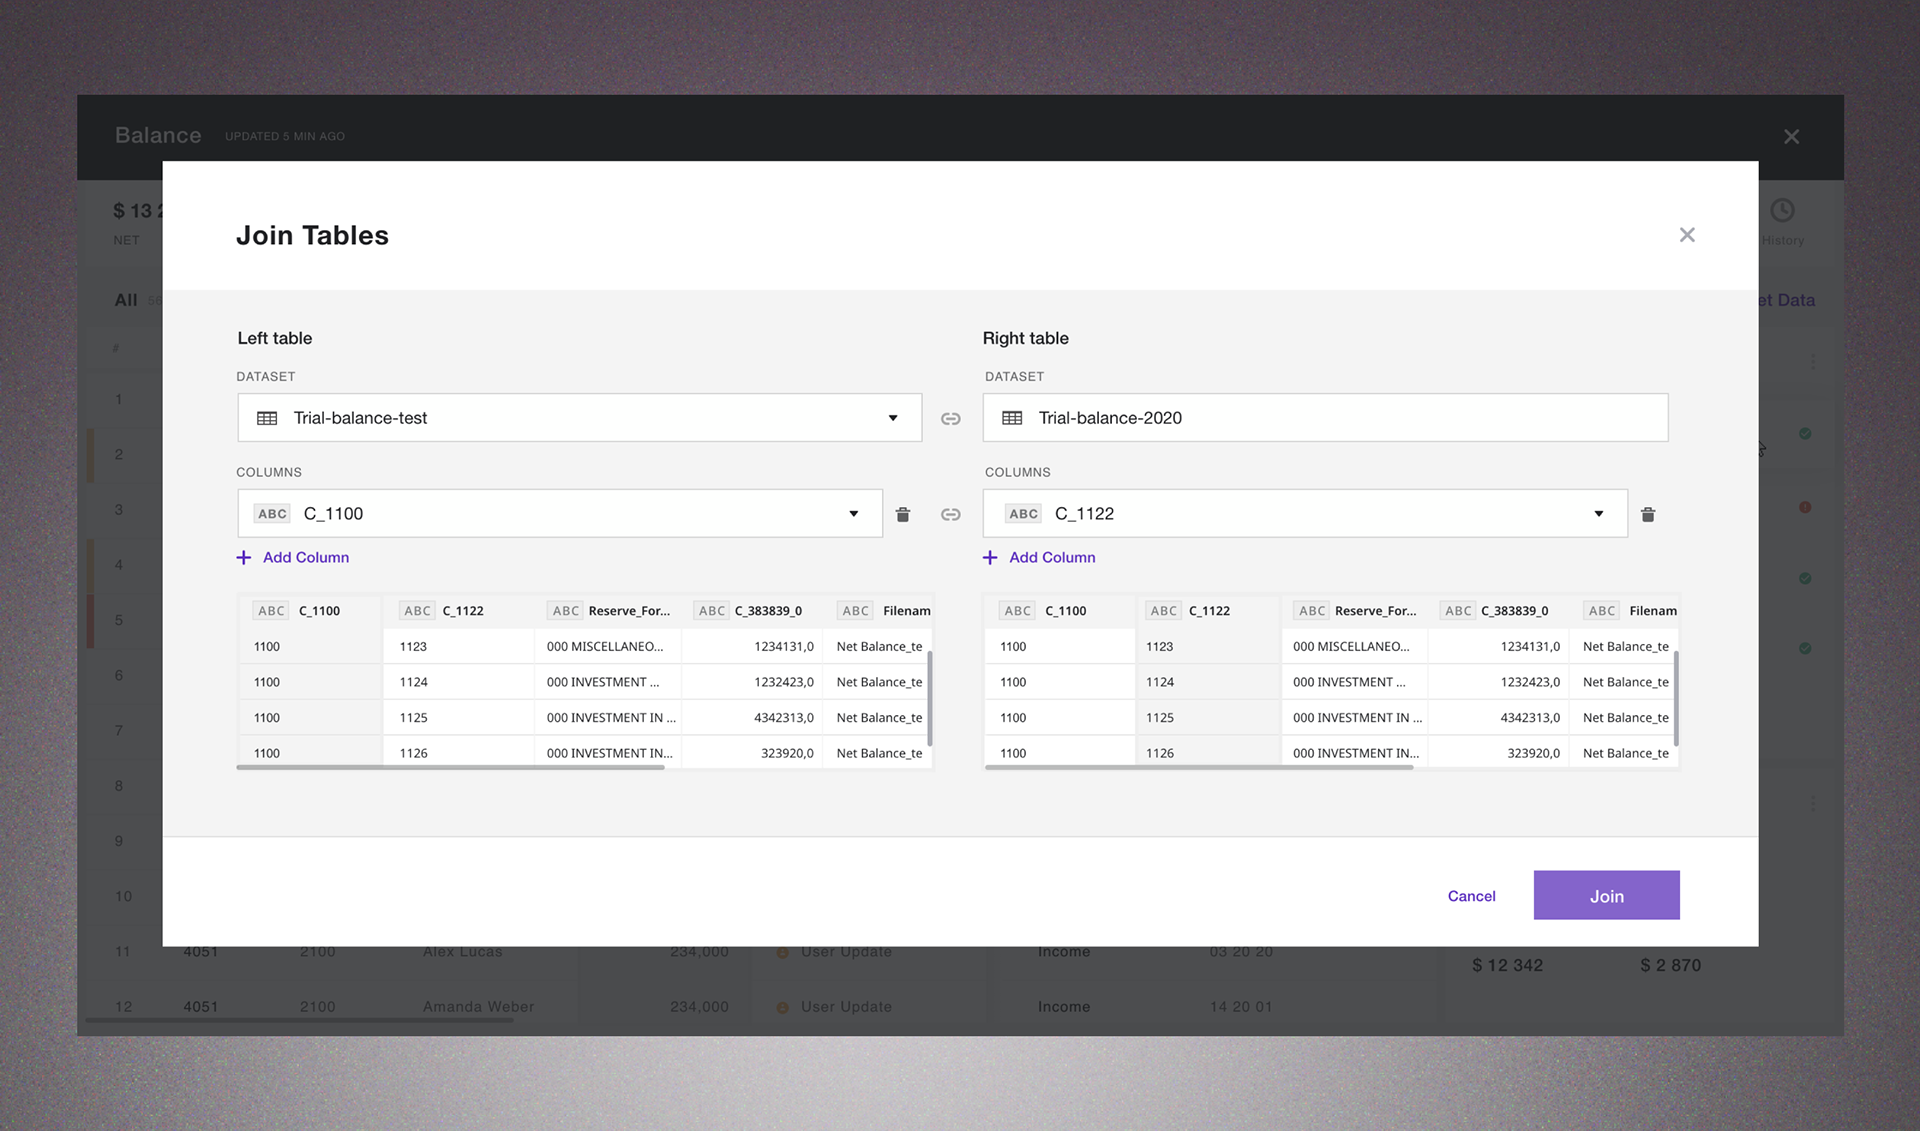The image size is (1920, 1131).
Task: Select C_383839_0 header in right preview
Action: 1514,611
